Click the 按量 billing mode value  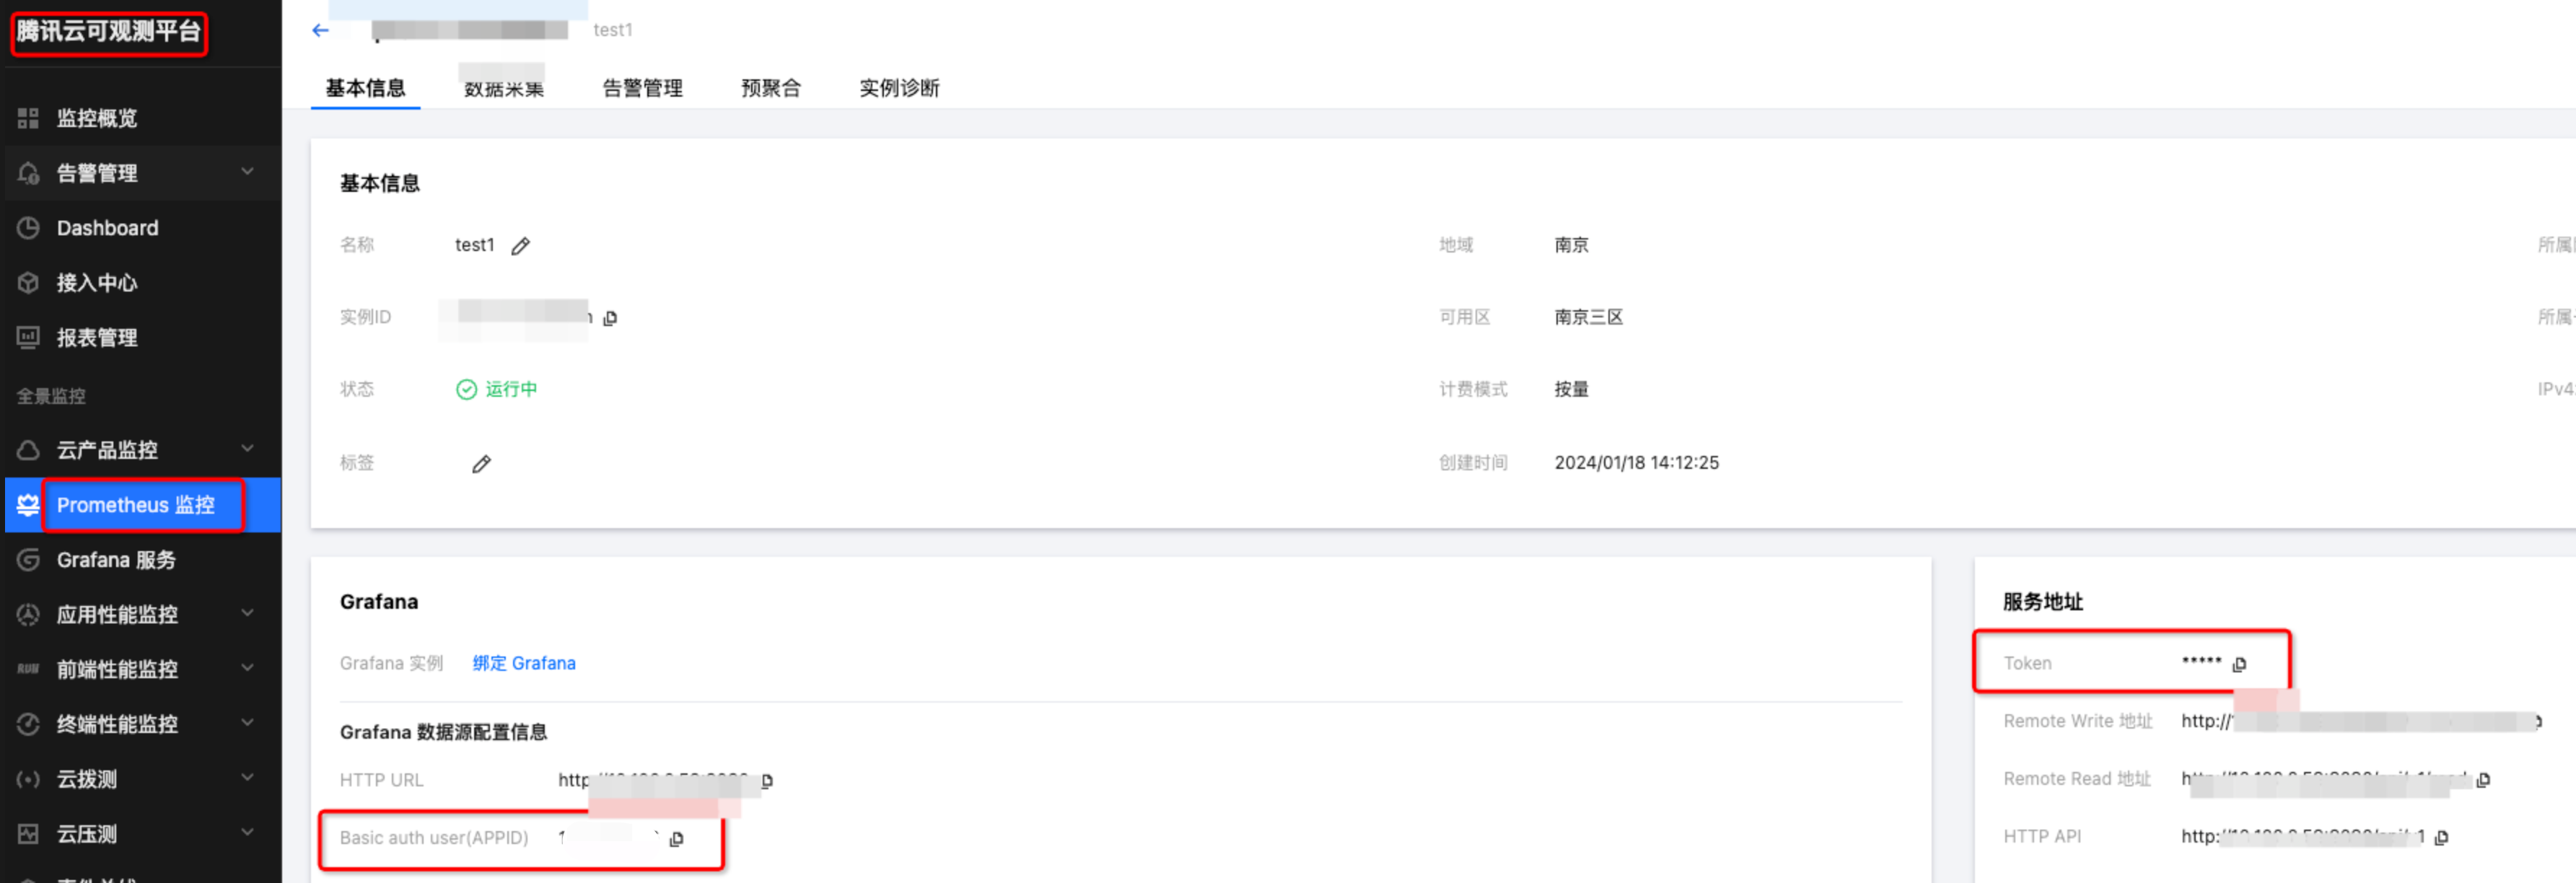tap(1571, 389)
